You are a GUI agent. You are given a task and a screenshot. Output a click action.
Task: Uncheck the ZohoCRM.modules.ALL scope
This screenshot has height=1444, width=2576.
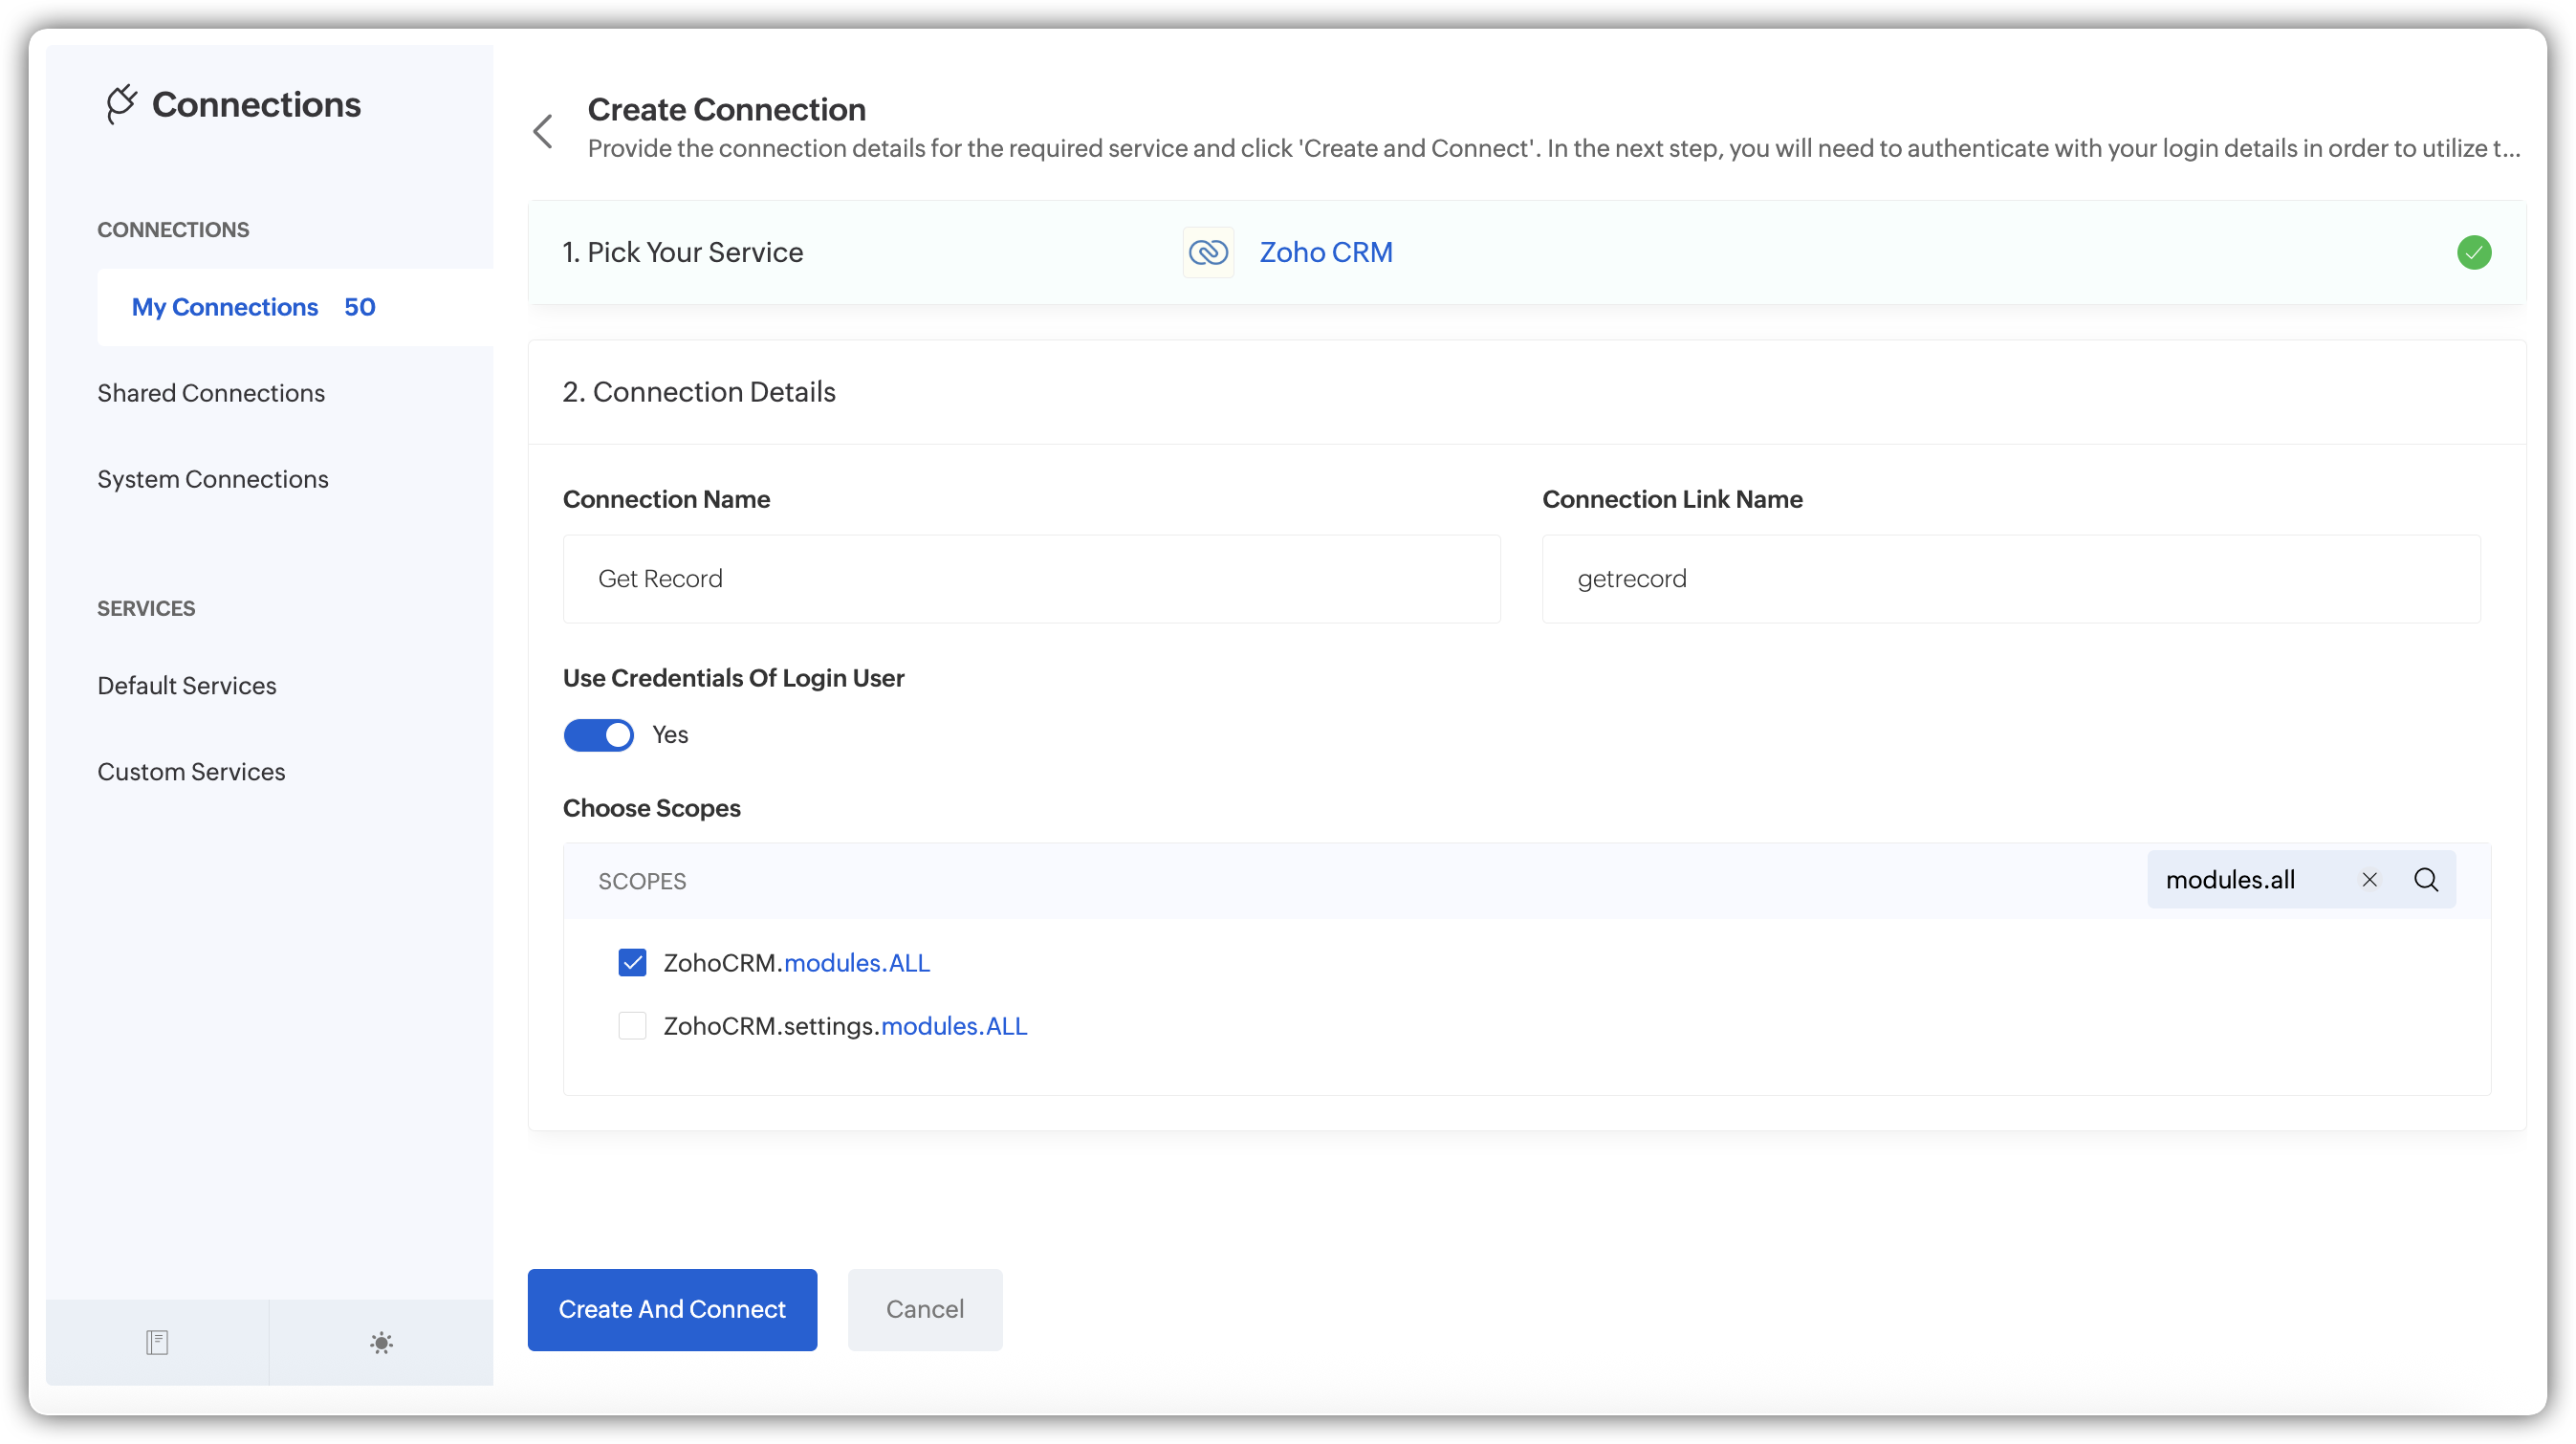(x=632, y=963)
